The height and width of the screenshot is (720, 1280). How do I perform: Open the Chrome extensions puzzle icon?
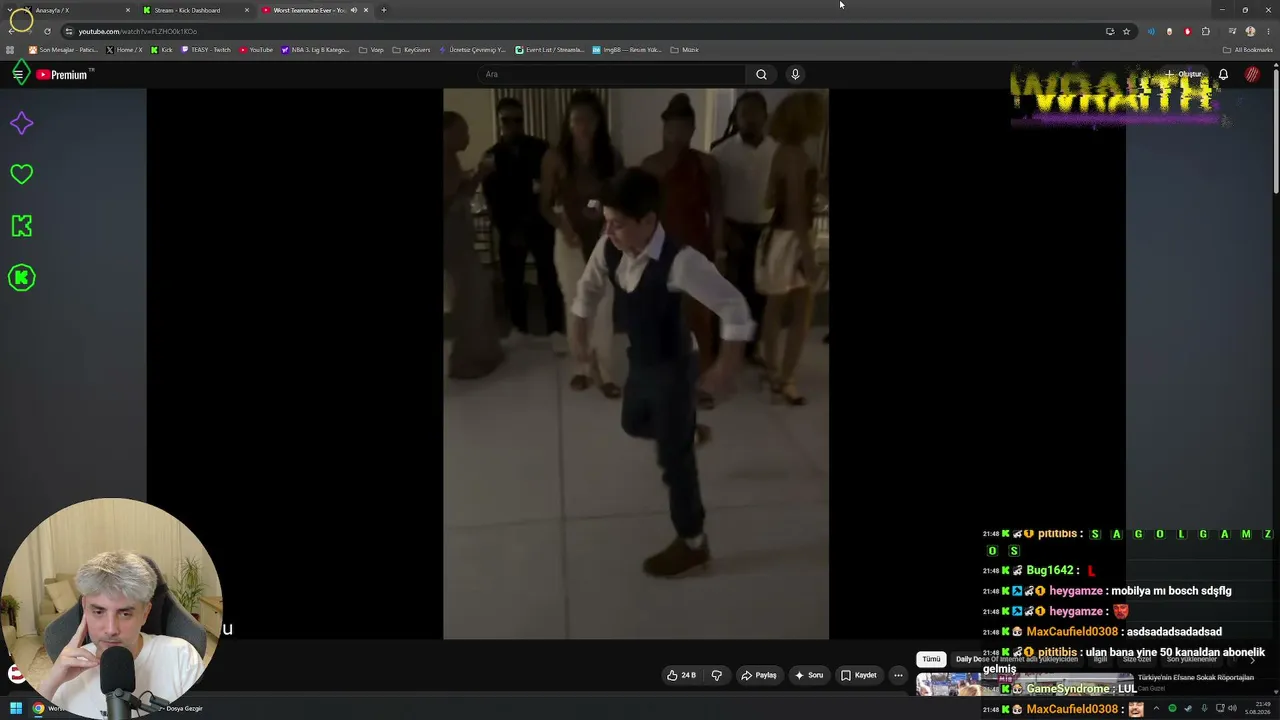point(1206,31)
